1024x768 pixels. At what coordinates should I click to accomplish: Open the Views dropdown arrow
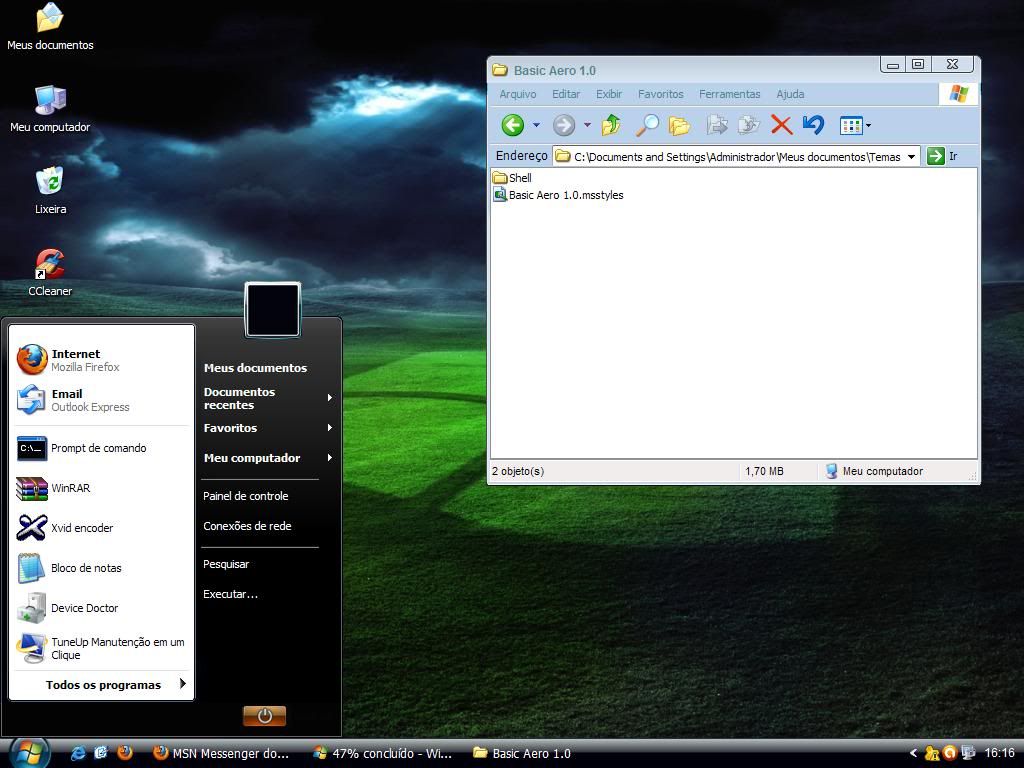[x=868, y=126]
